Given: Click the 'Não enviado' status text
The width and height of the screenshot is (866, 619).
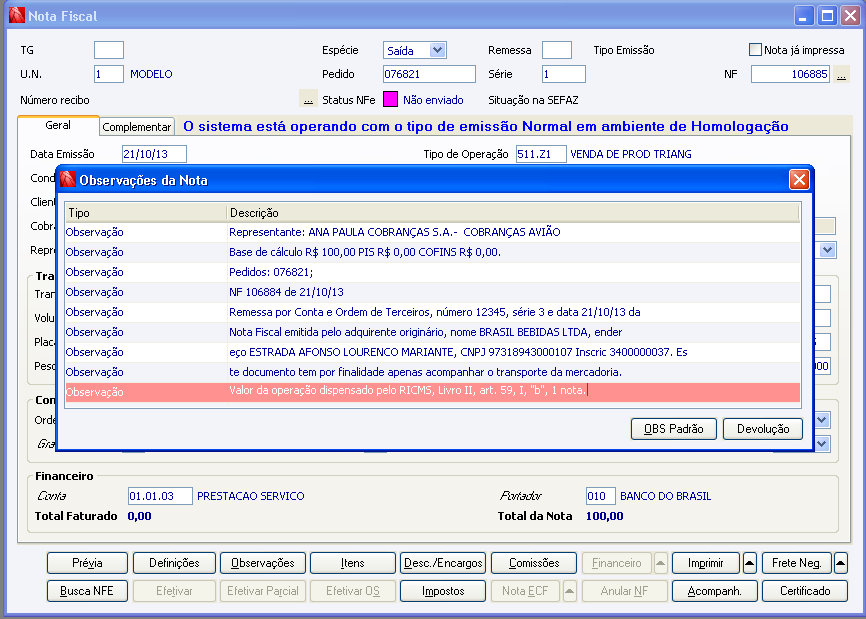Looking at the screenshot, I should point(433,100).
